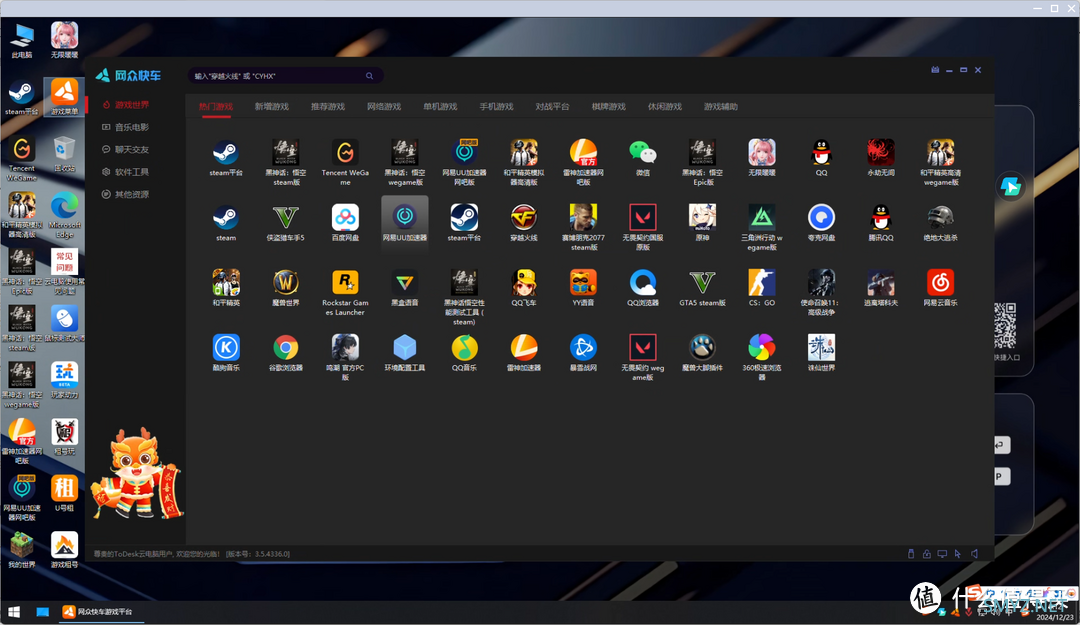This screenshot has width=1080, height=625.
Task: Open 赛博朋克2077 steam版 icon
Action: 583,218
